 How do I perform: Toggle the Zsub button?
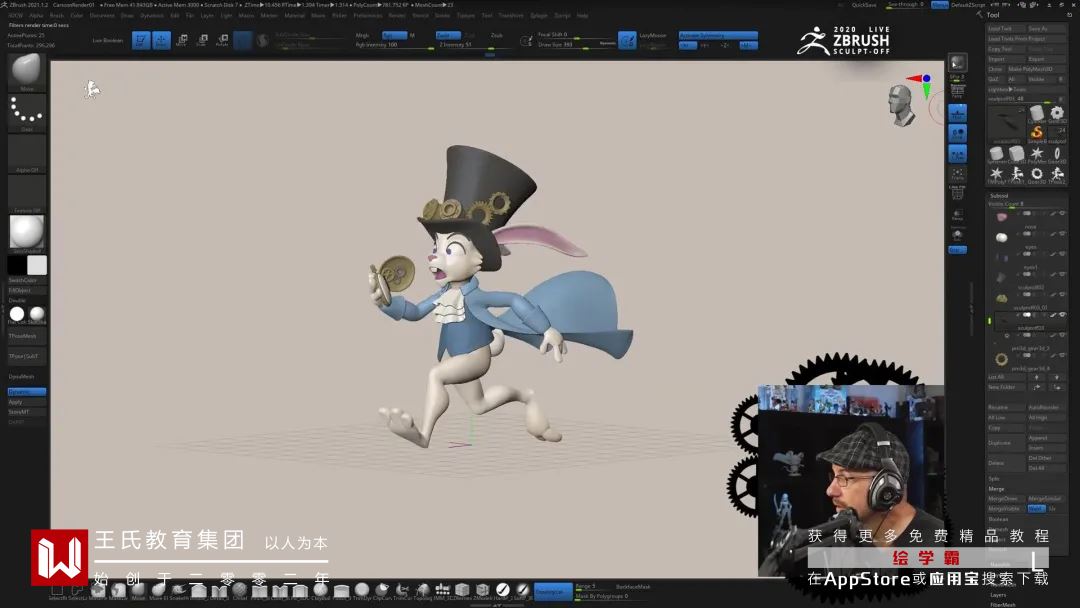[x=497, y=35]
